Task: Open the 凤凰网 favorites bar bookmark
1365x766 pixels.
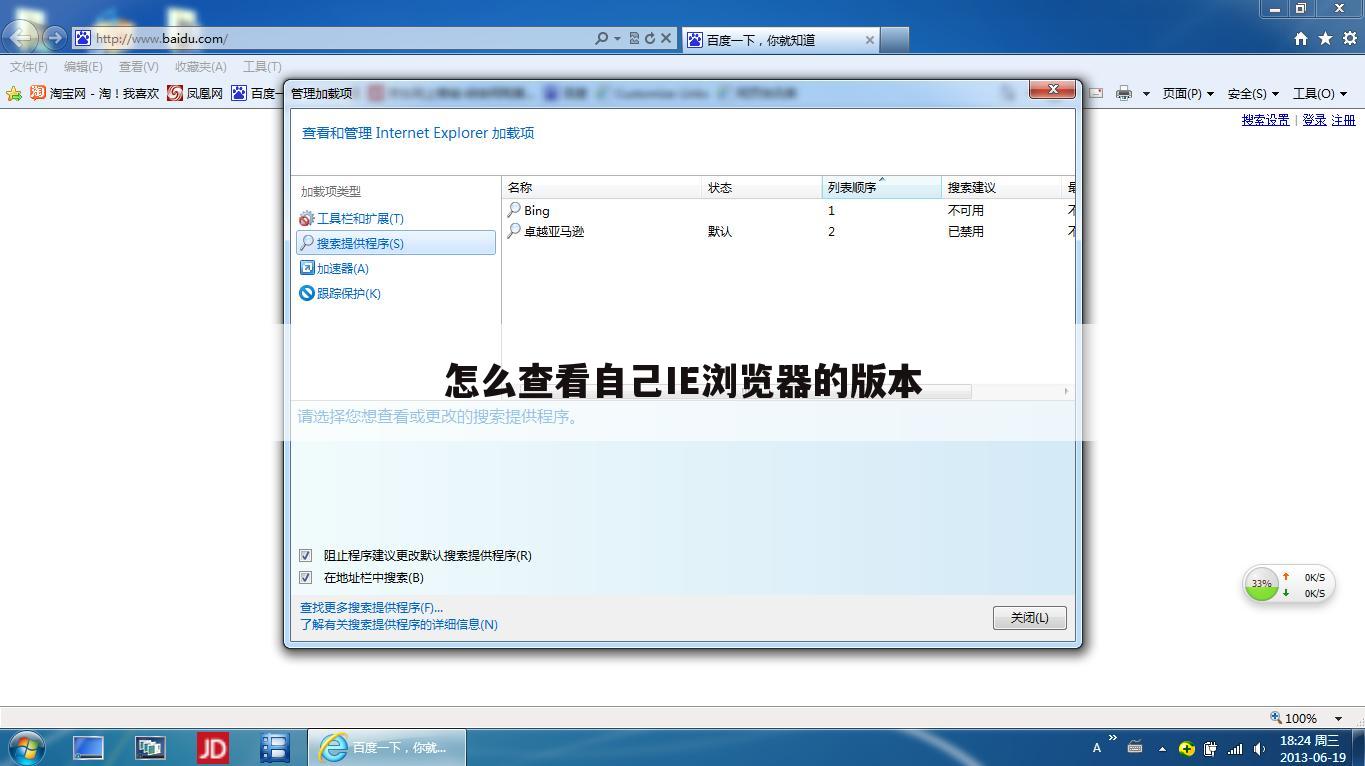Action: (x=195, y=93)
